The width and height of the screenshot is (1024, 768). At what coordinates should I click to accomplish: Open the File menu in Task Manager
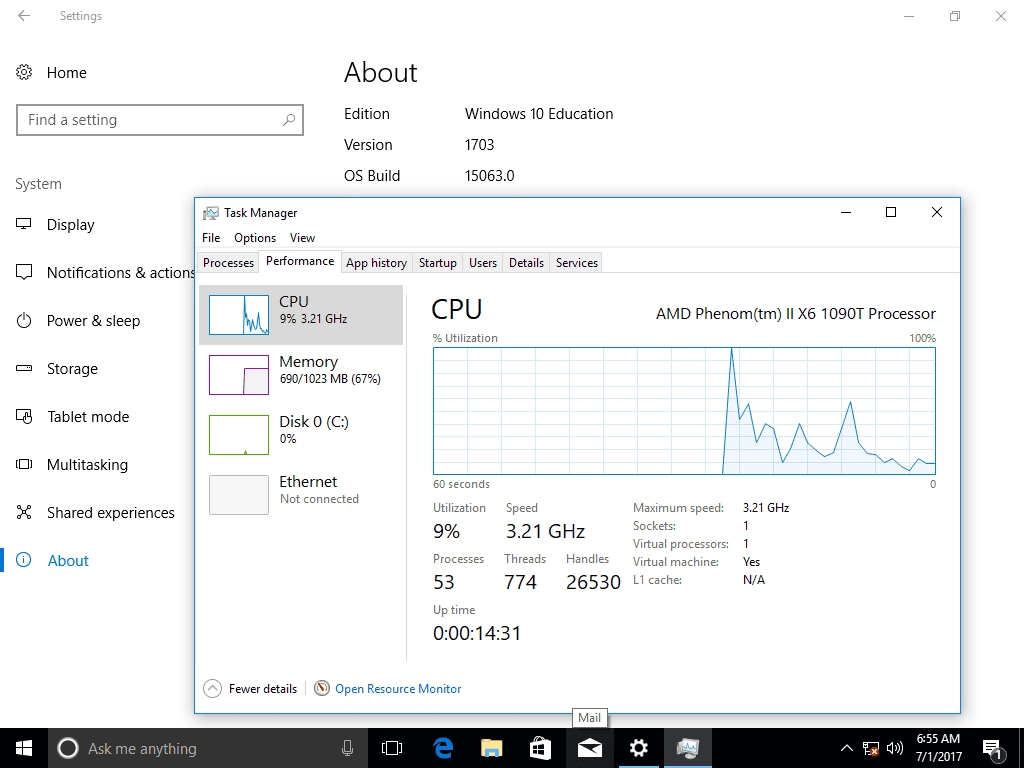[211, 238]
